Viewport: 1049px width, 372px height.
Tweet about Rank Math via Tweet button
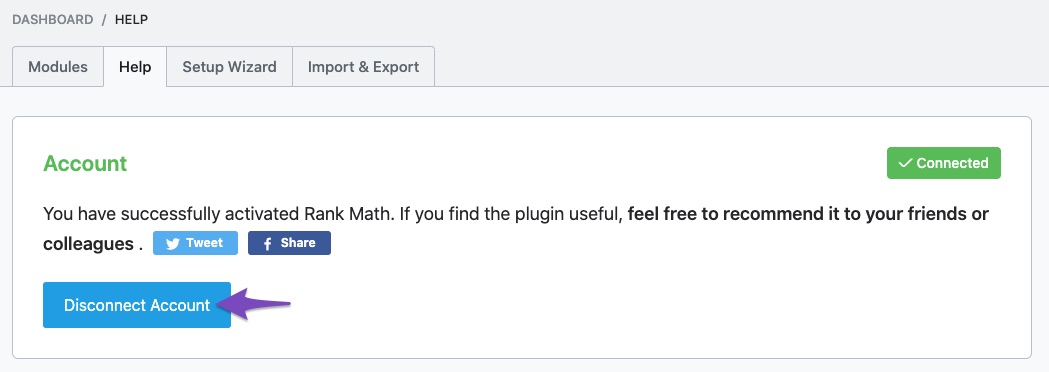click(195, 244)
